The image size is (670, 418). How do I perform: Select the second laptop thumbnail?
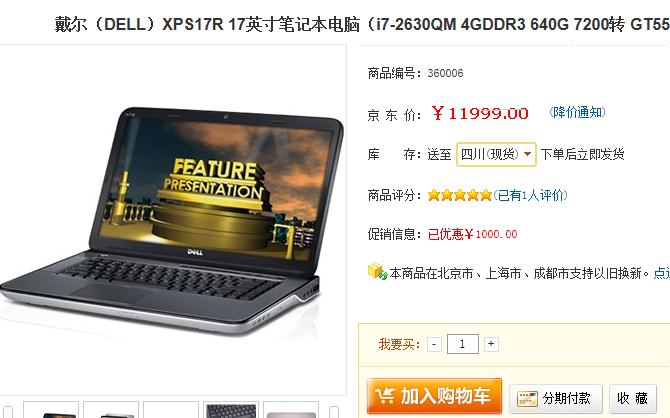[111, 410]
